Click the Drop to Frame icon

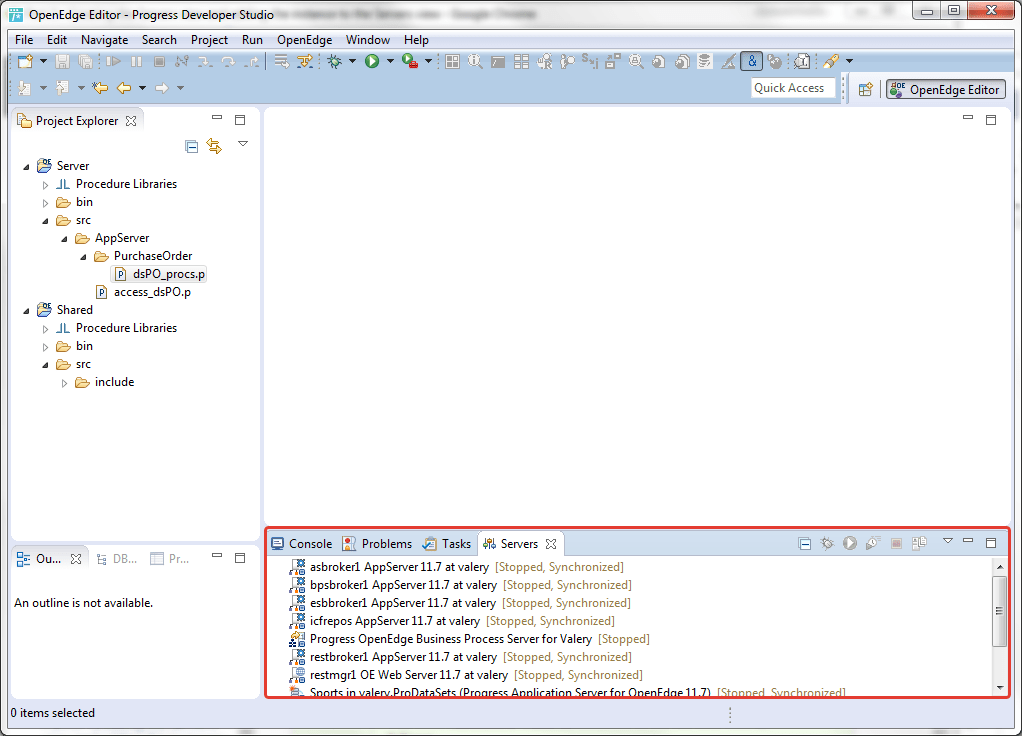tap(282, 61)
